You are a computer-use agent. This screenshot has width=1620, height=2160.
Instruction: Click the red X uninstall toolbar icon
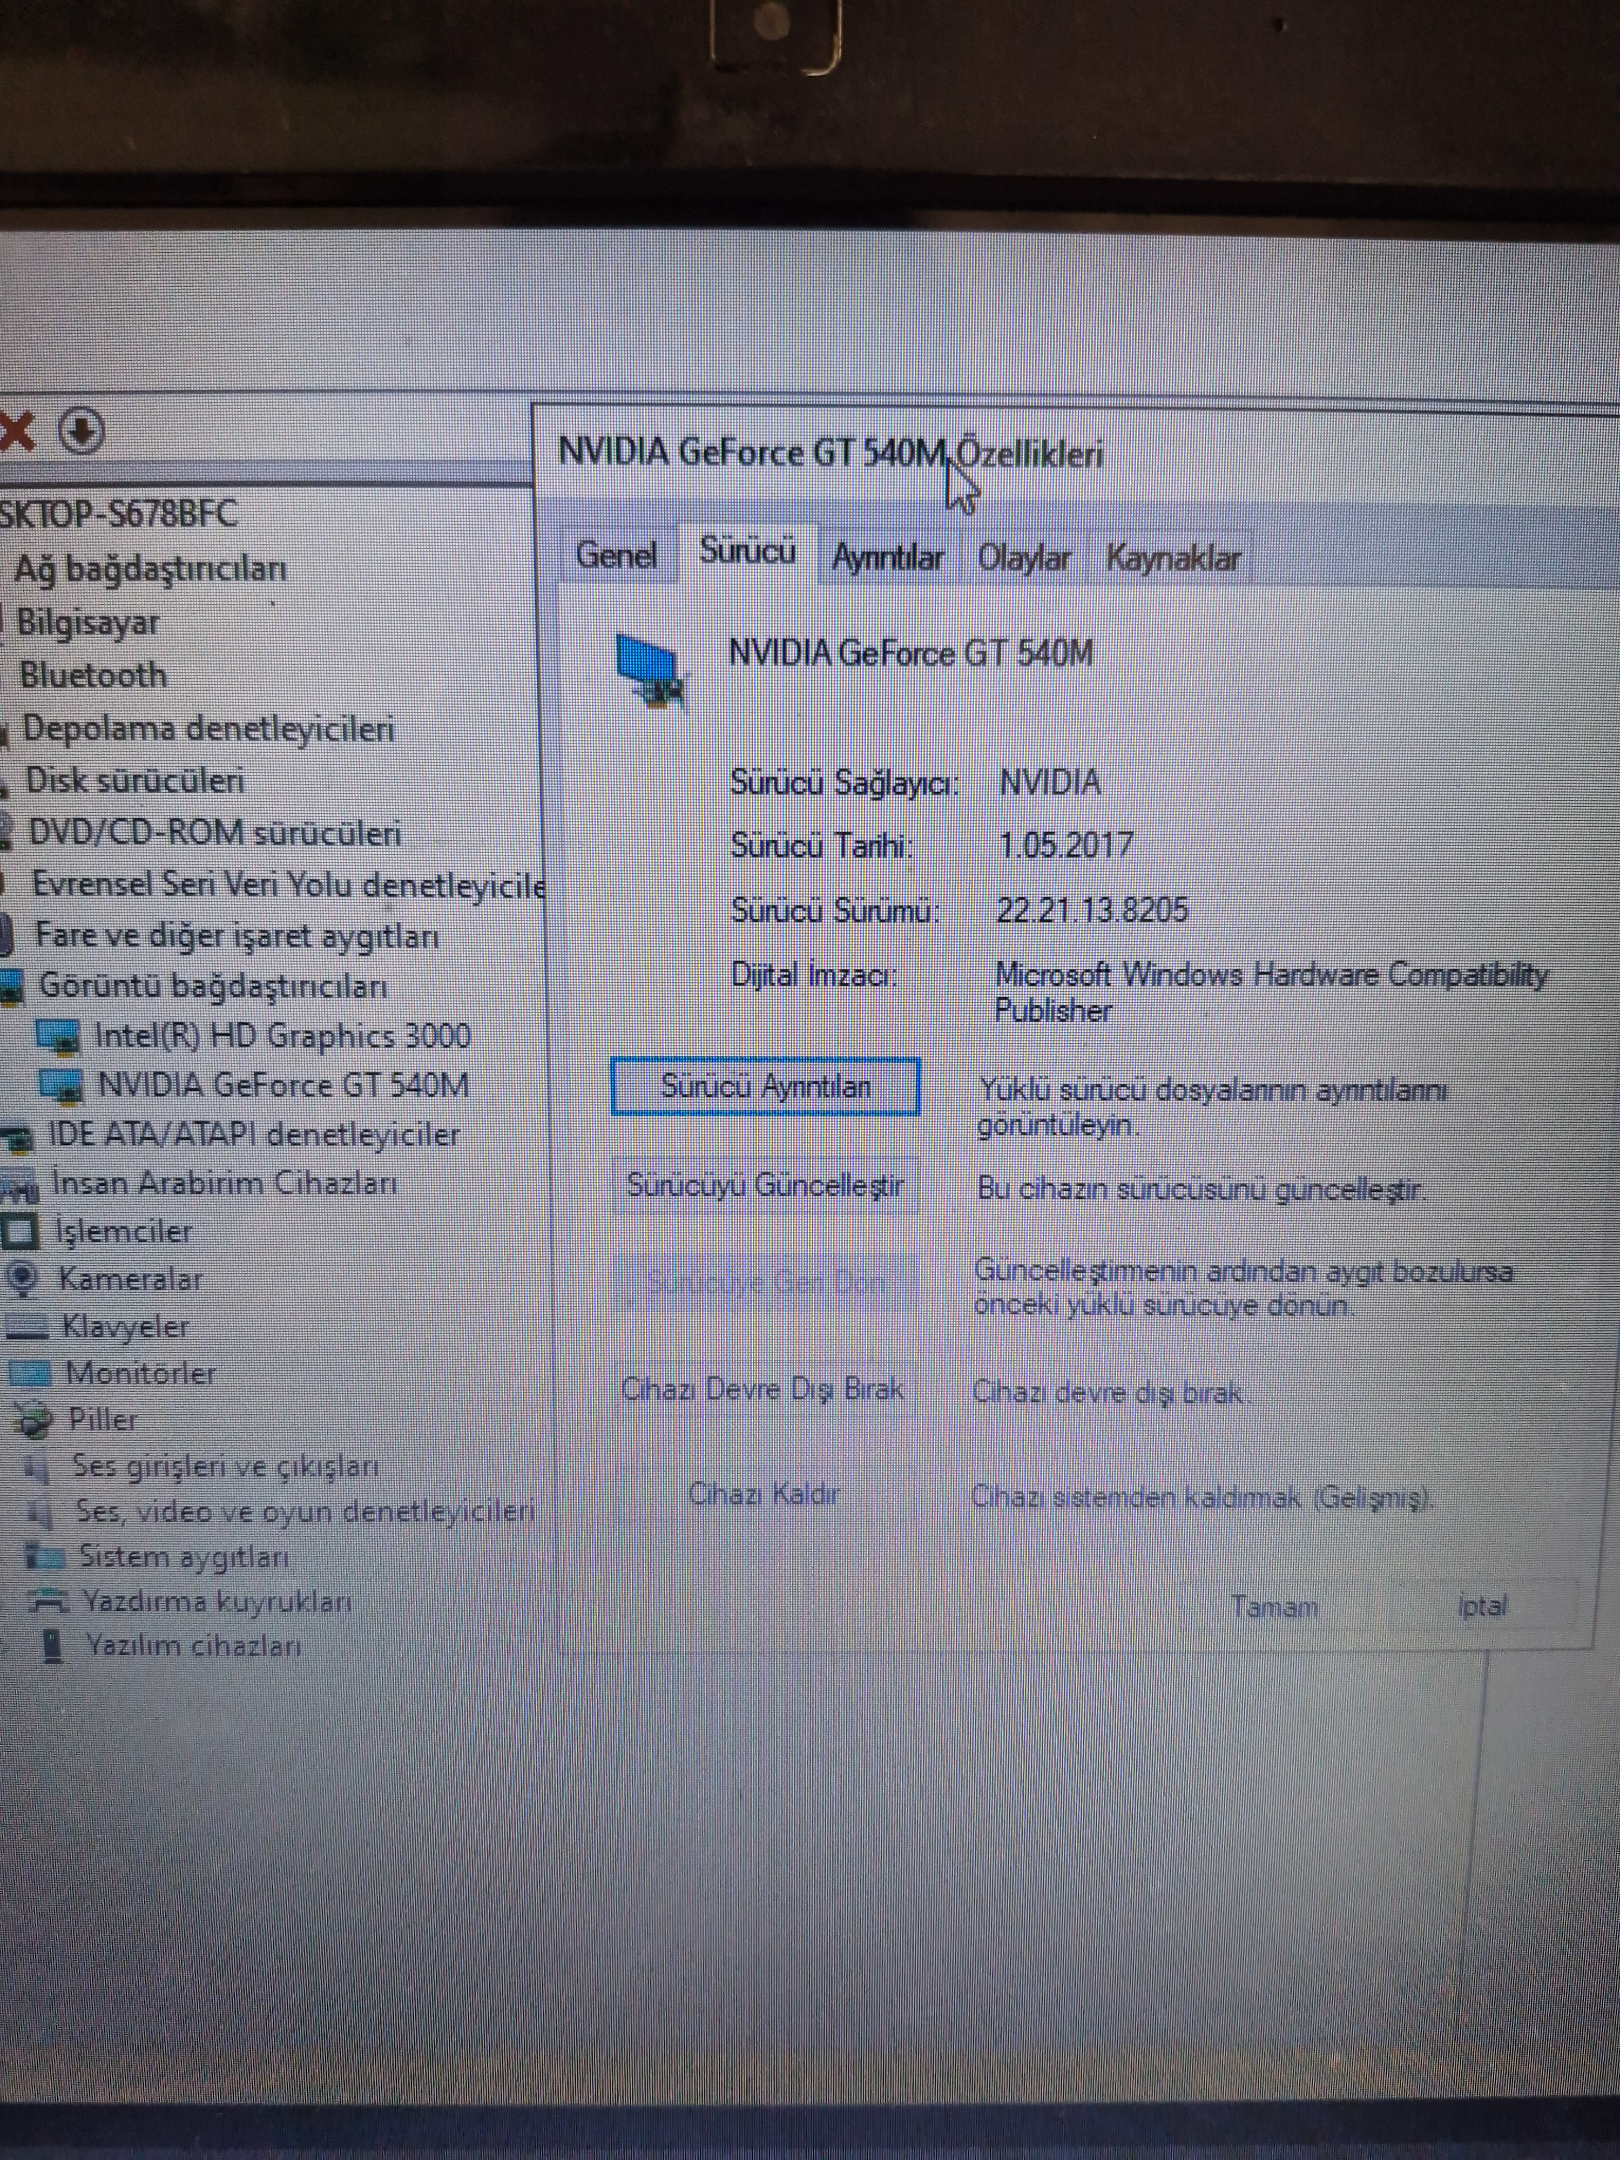[16, 431]
